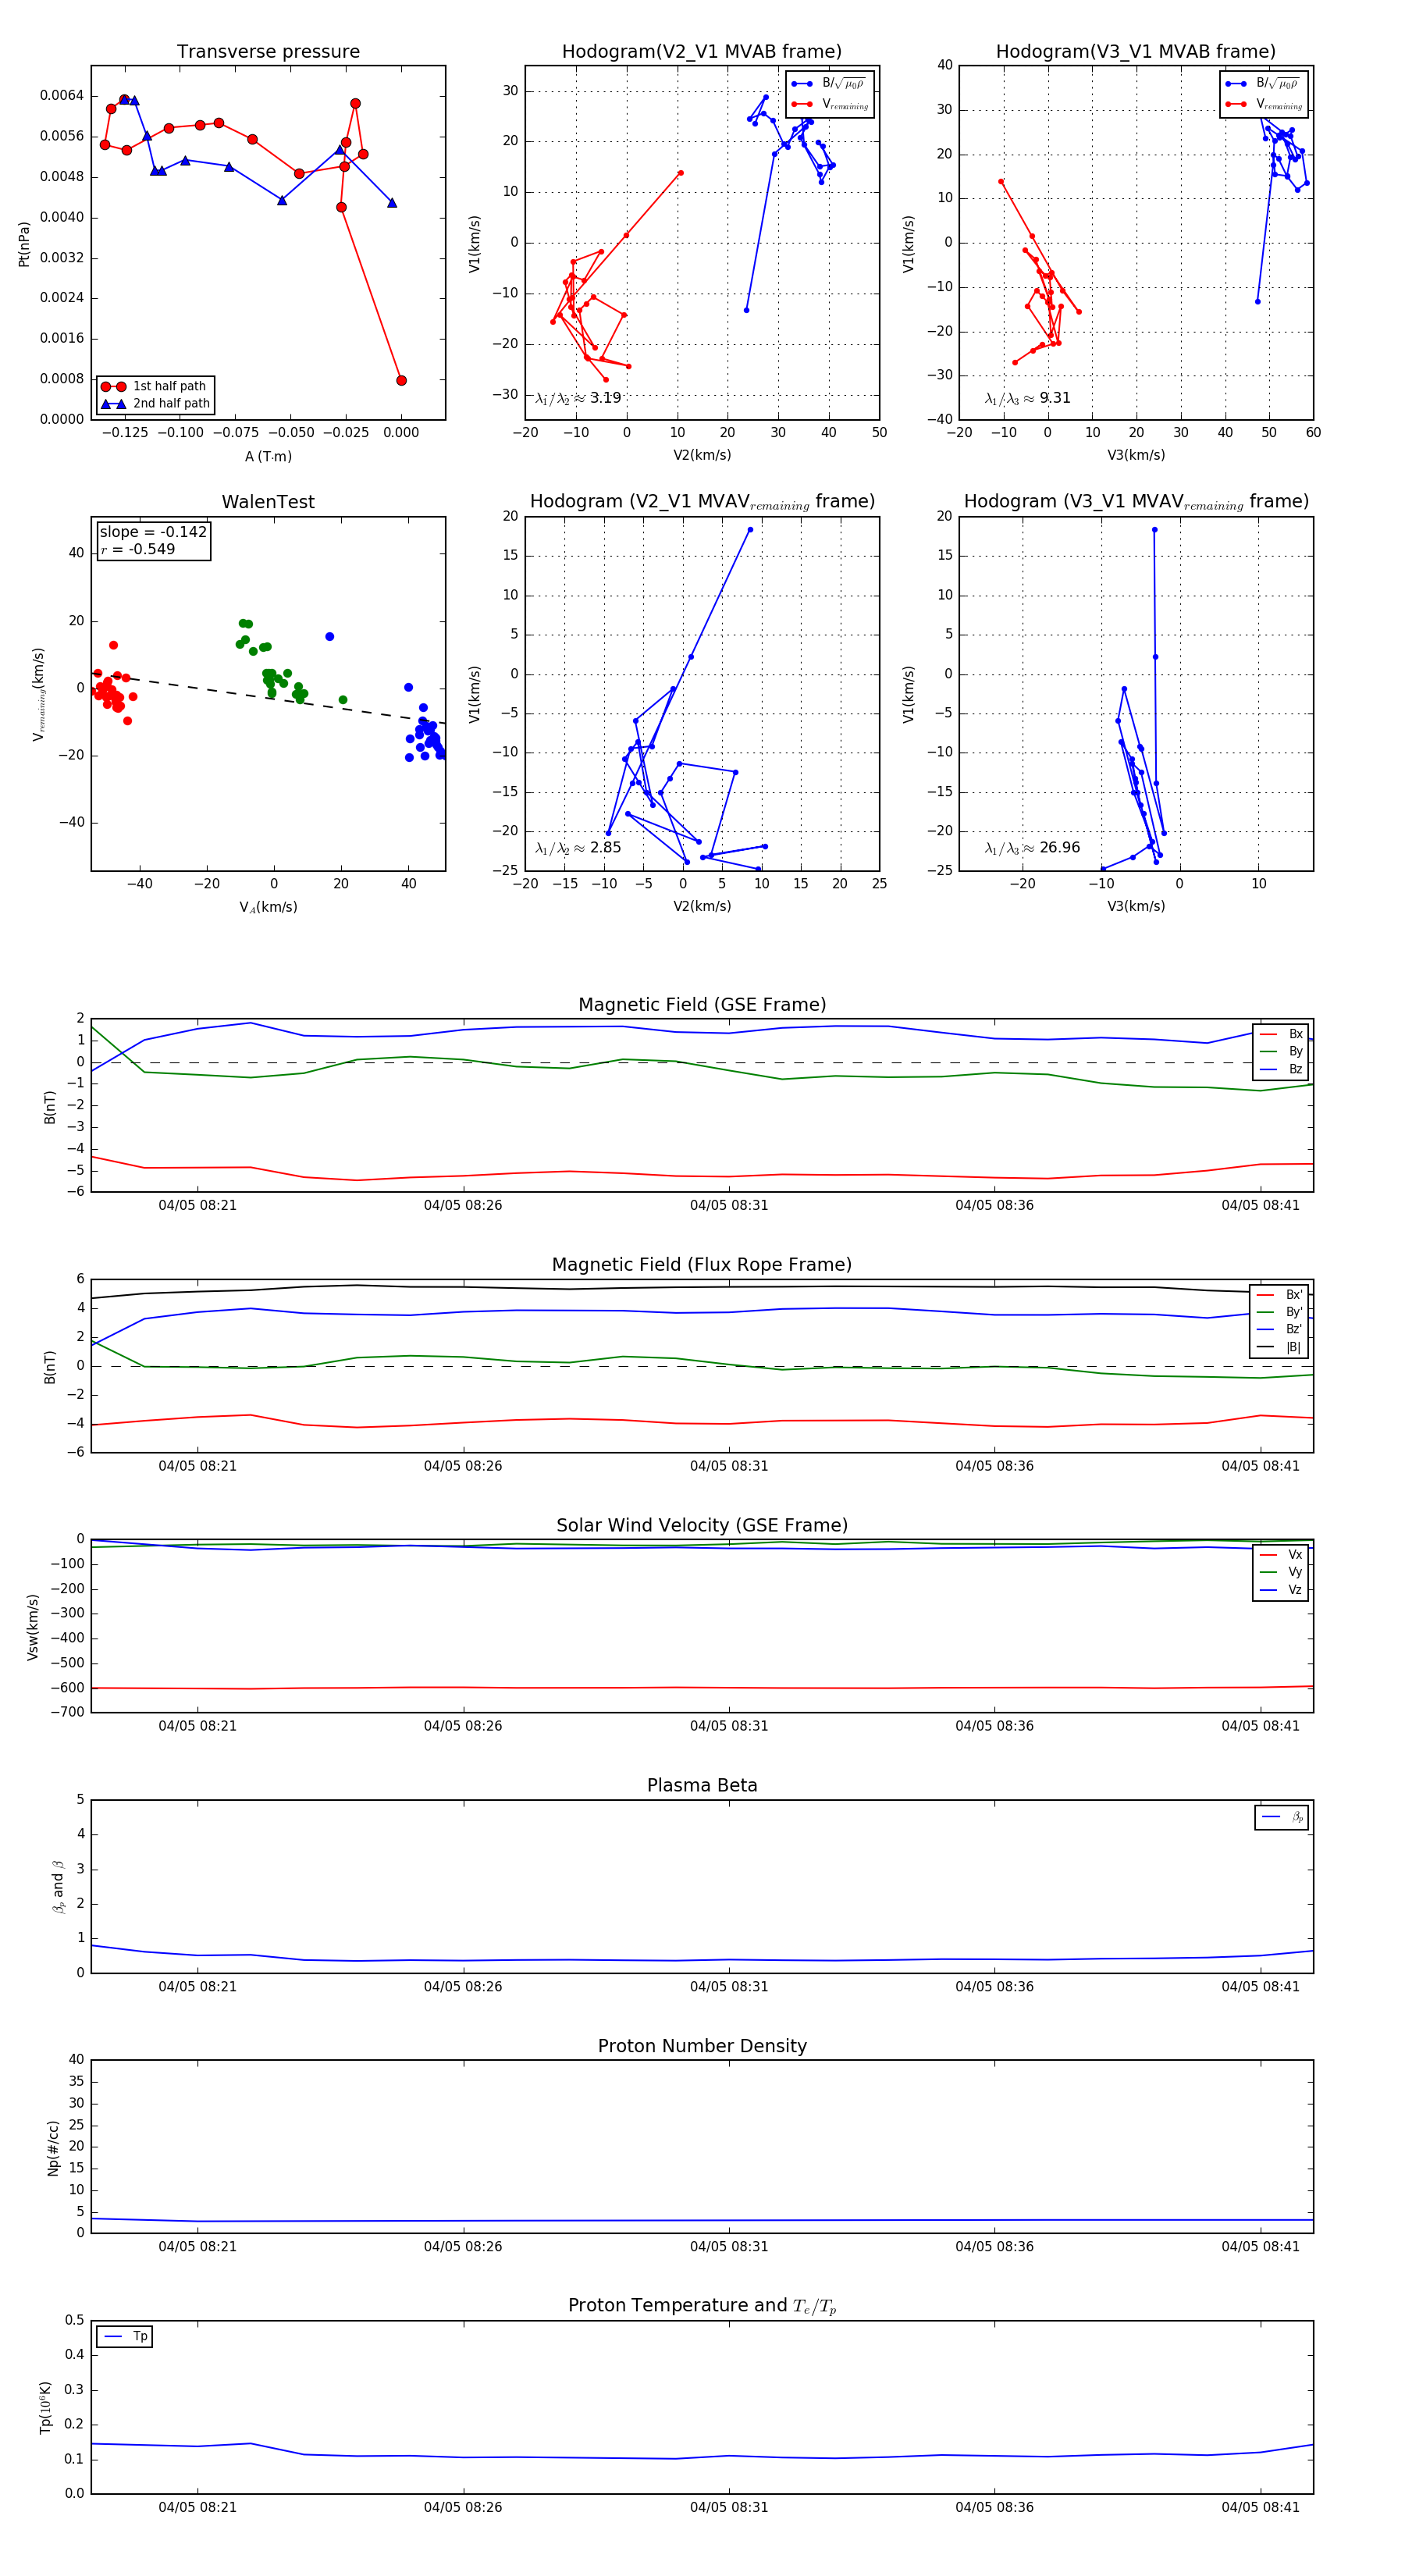Click the 'Magnetic Field (GSE Frame)' title
Screen dimensions: 1405x2576
click(702, 1005)
